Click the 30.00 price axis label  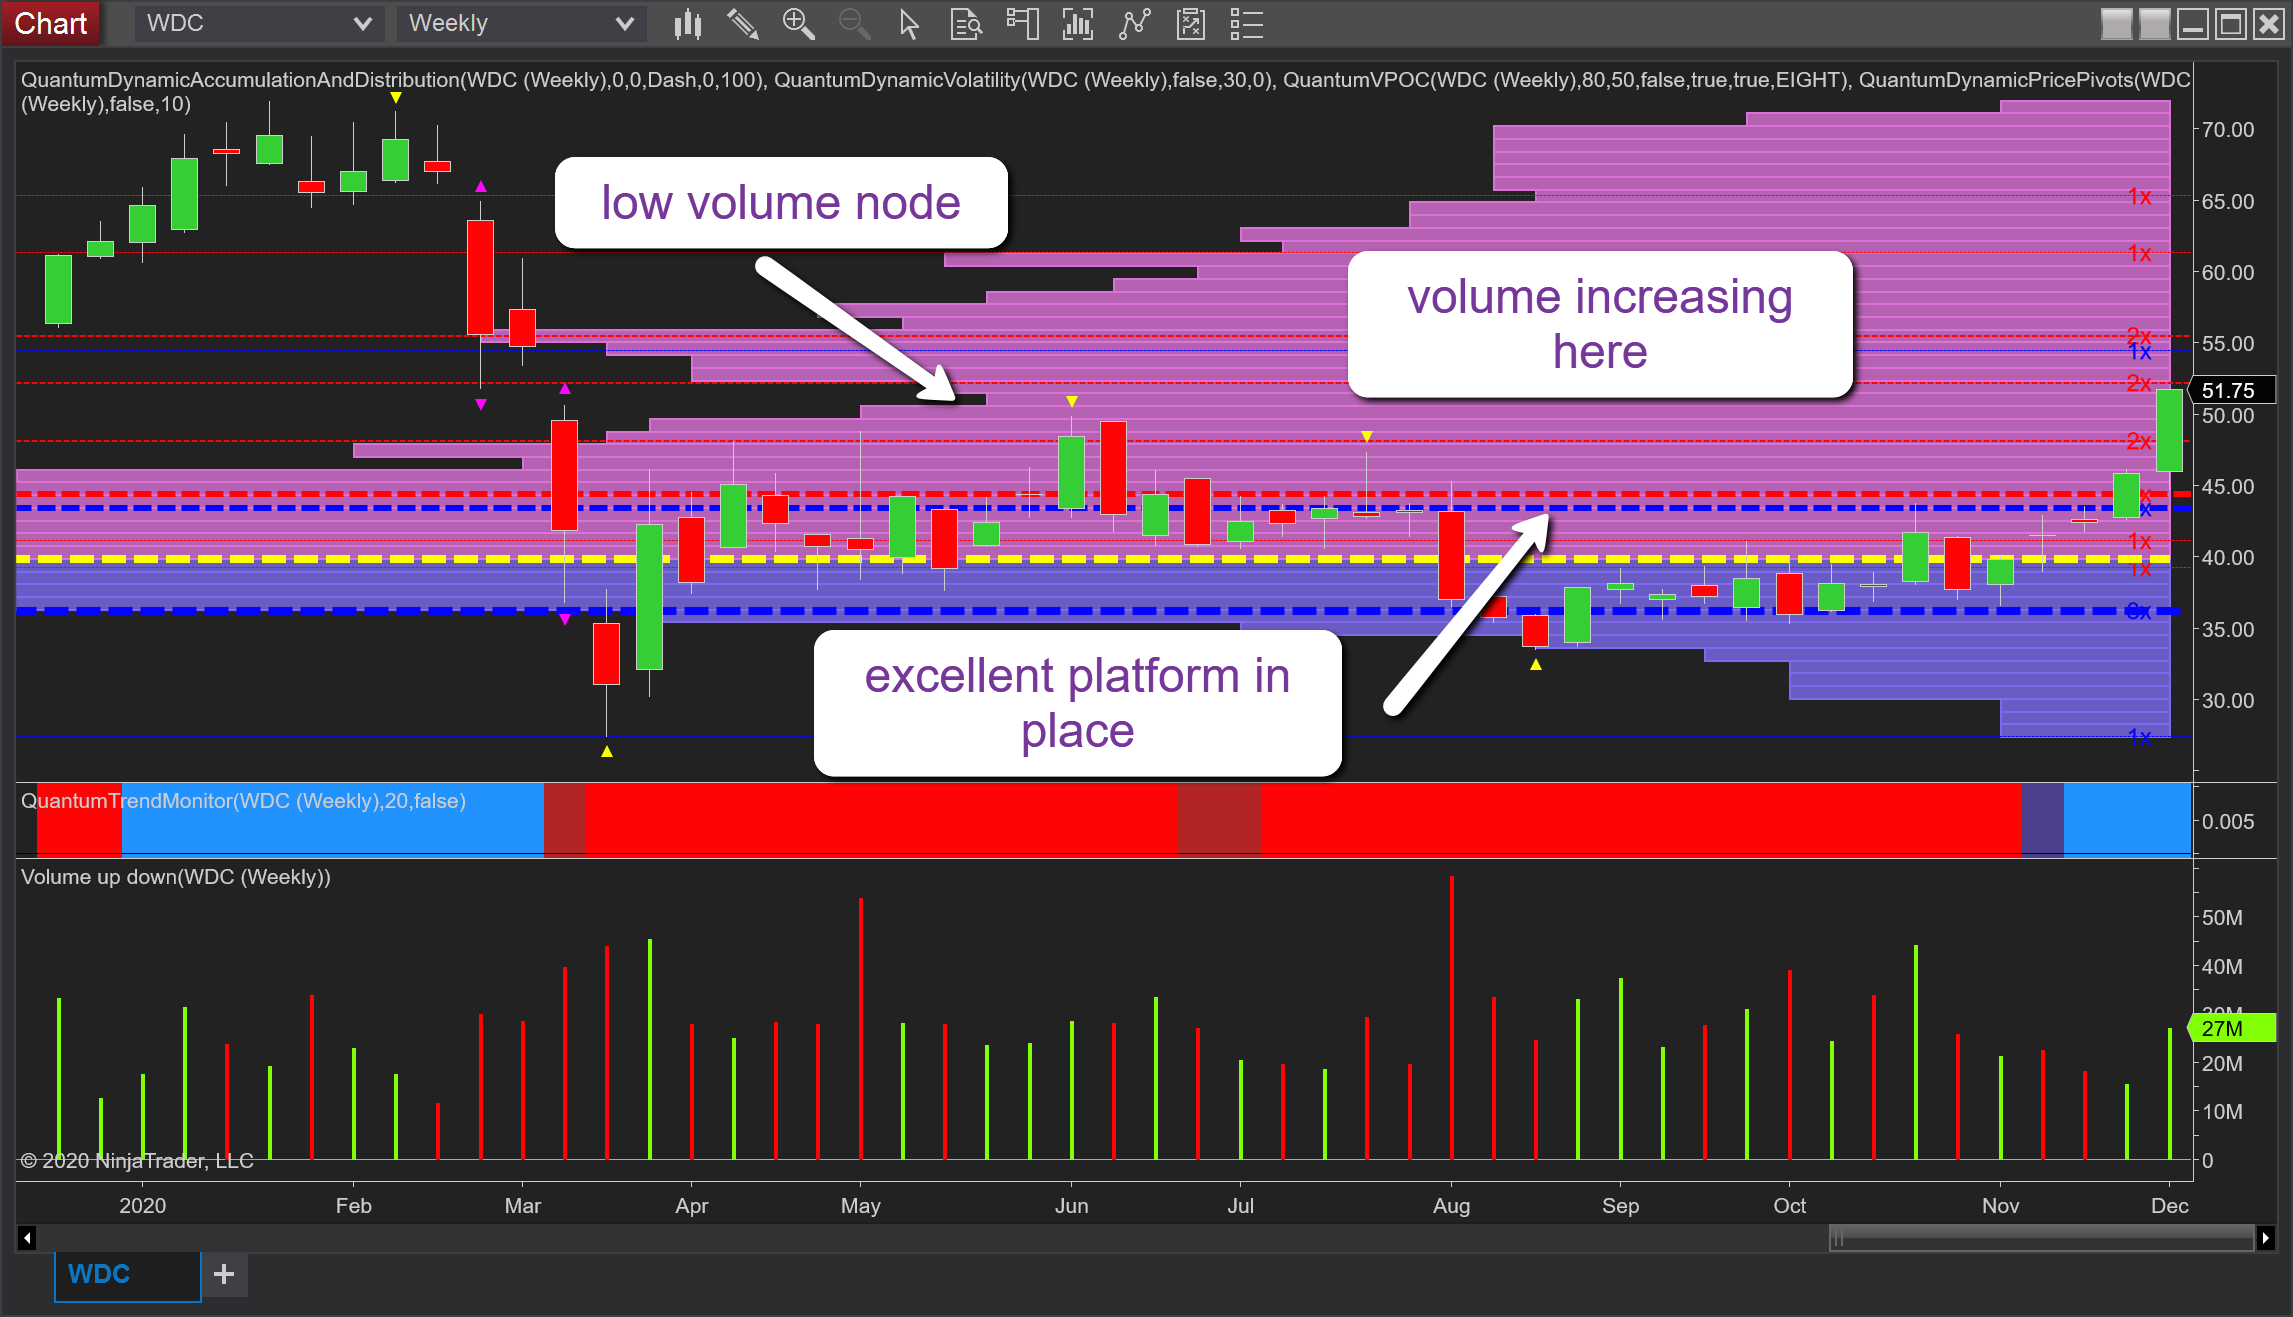2228,701
